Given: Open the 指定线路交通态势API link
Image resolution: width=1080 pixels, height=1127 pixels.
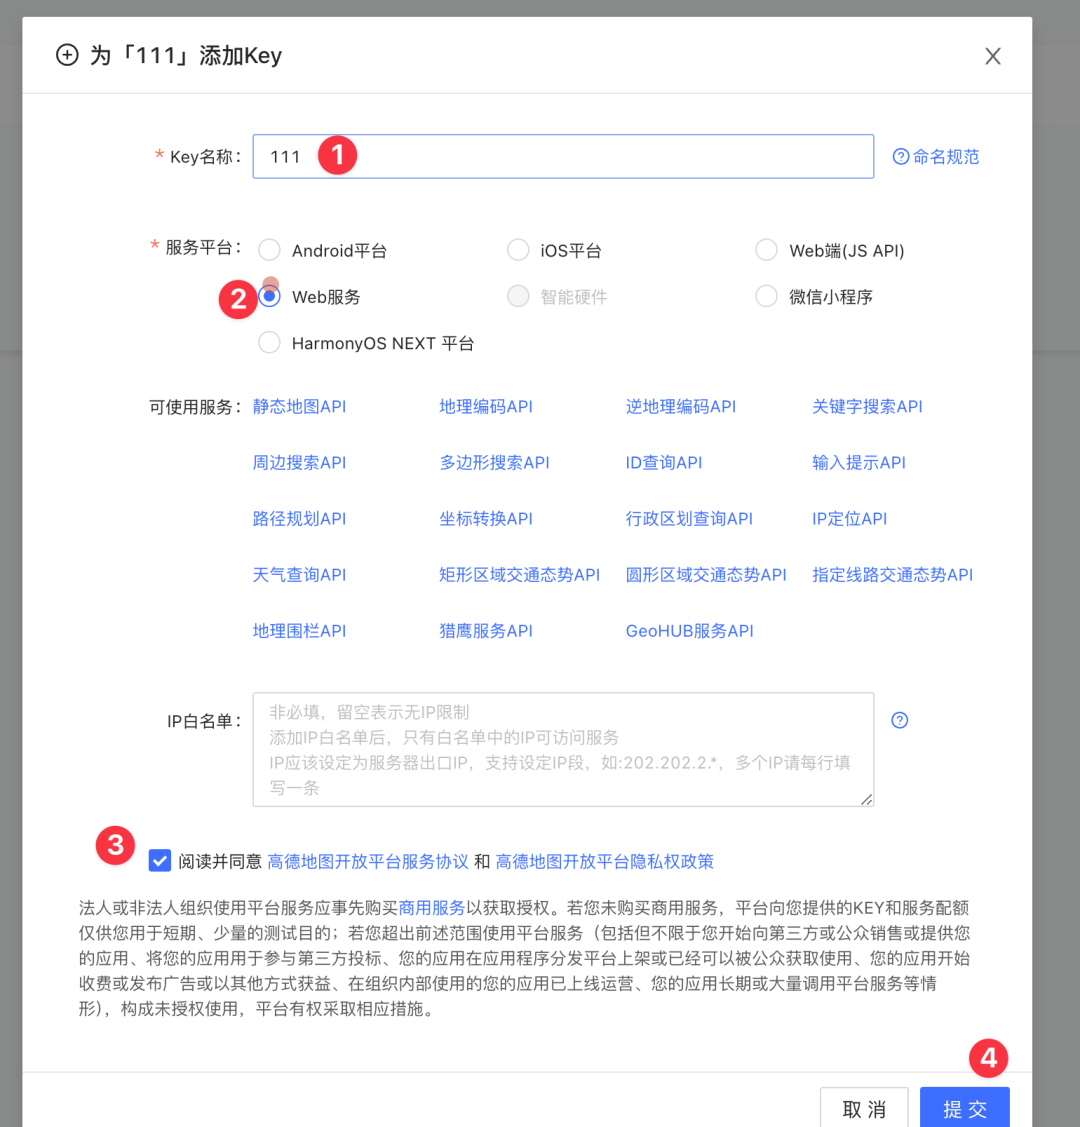Looking at the screenshot, I should tap(892, 575).
